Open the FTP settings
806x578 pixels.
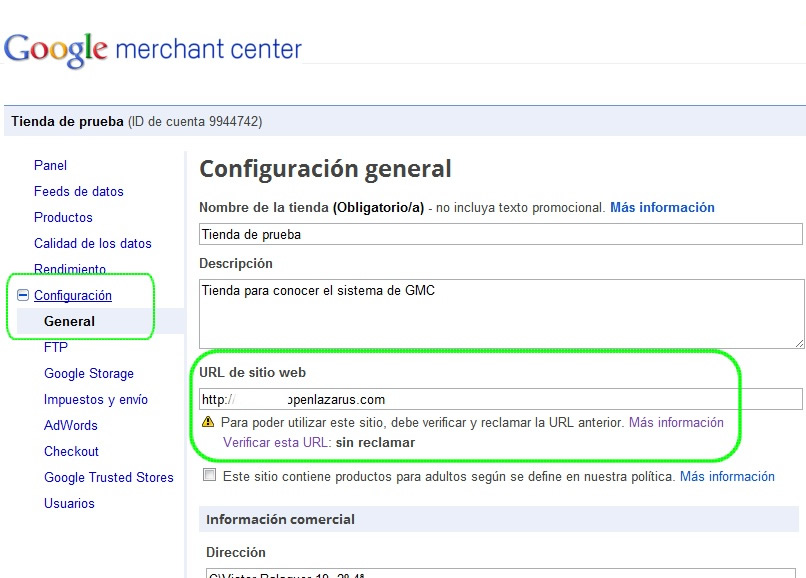[56, 348]
